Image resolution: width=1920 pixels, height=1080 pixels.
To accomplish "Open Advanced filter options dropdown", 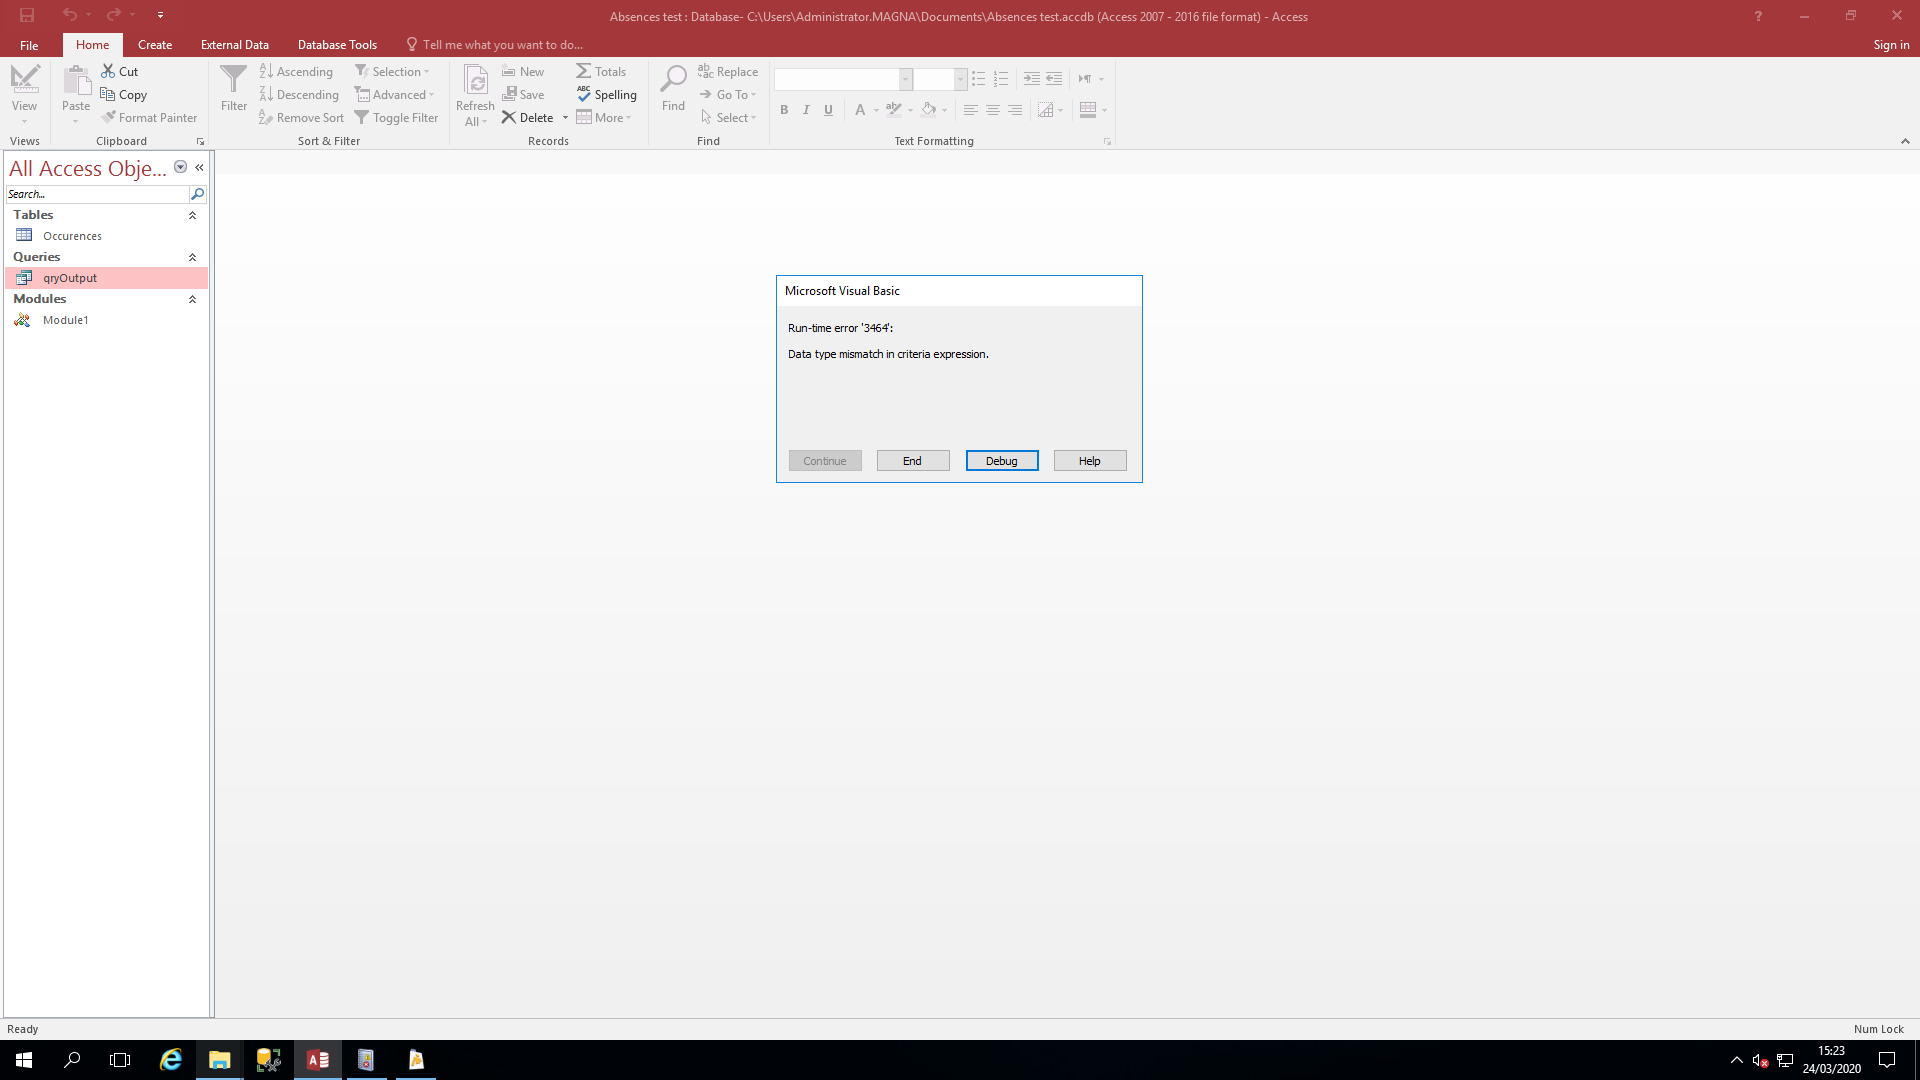I will point(395,95).
